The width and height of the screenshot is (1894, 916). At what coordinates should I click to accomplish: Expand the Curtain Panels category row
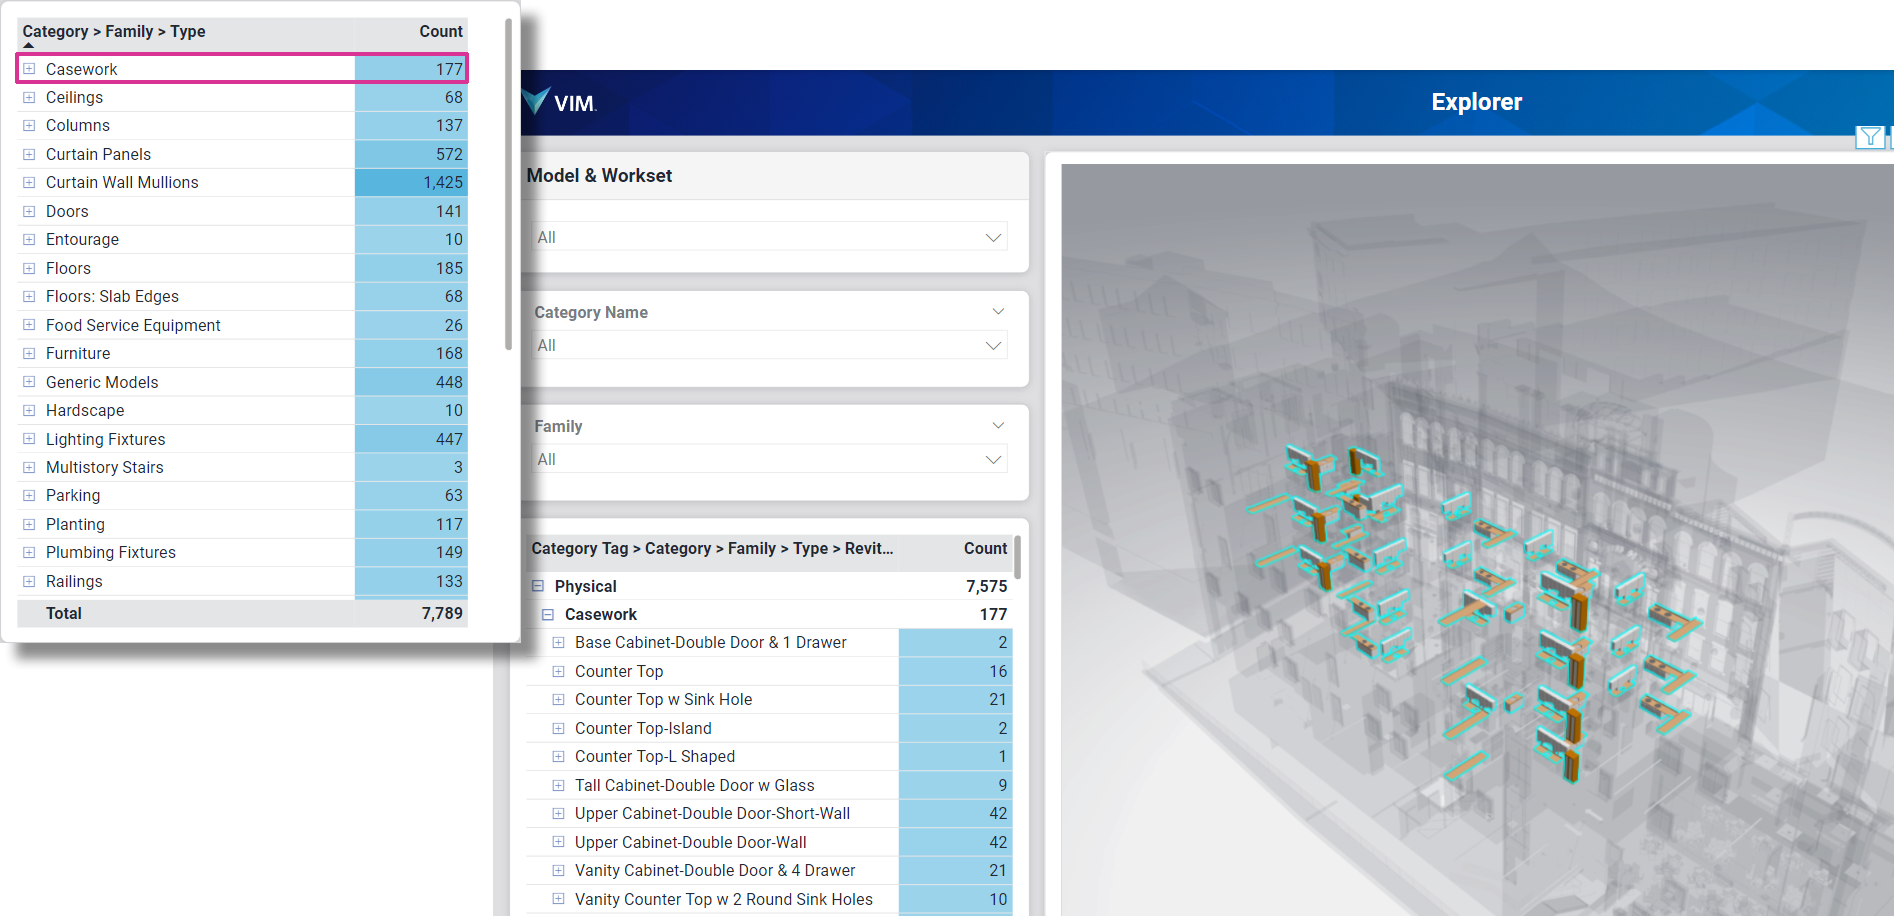tap(29, 154)
